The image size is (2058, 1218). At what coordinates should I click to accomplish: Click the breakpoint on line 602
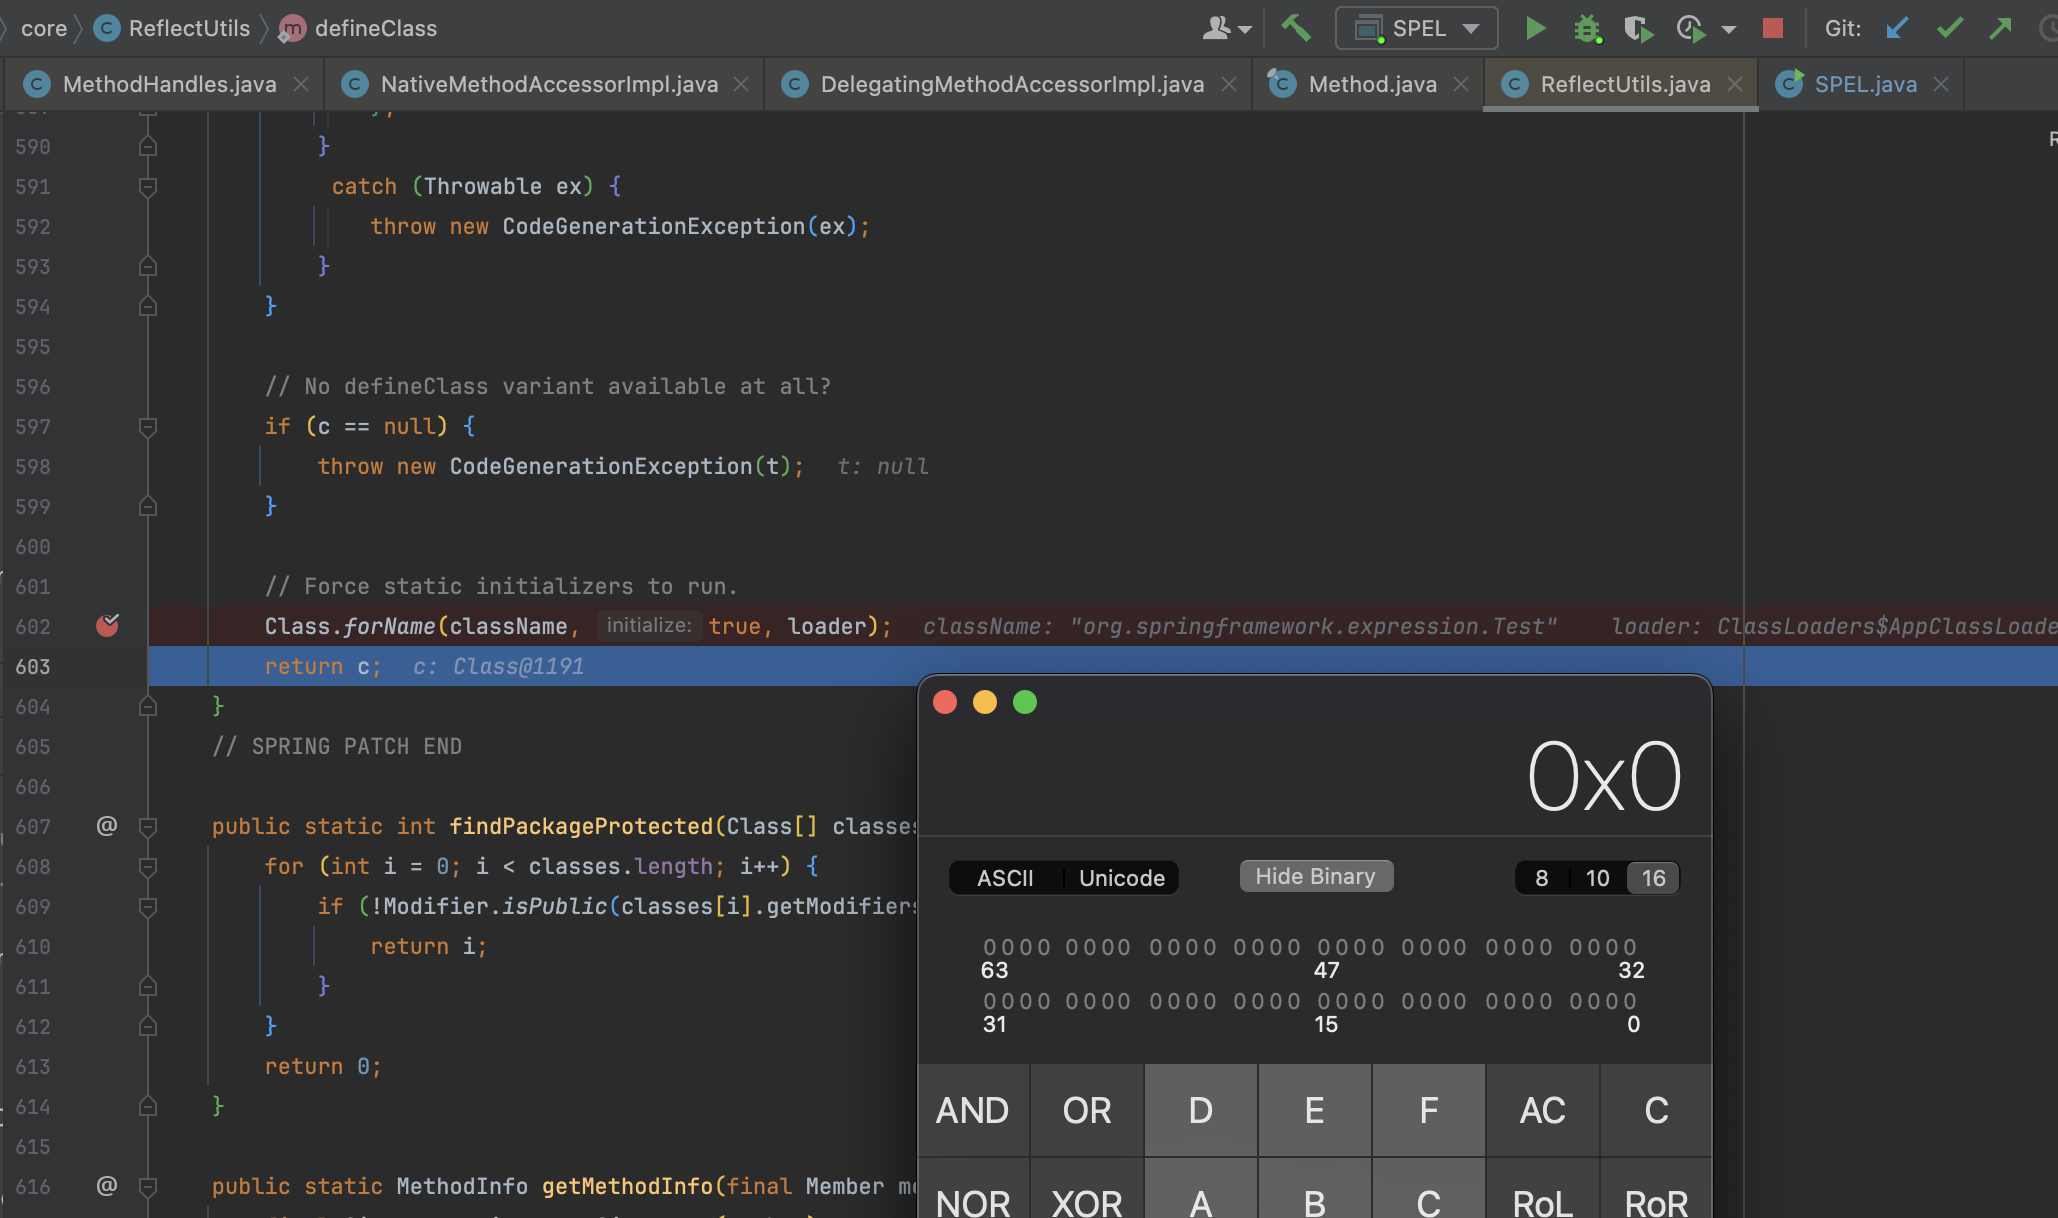click(x=107, y=626)
